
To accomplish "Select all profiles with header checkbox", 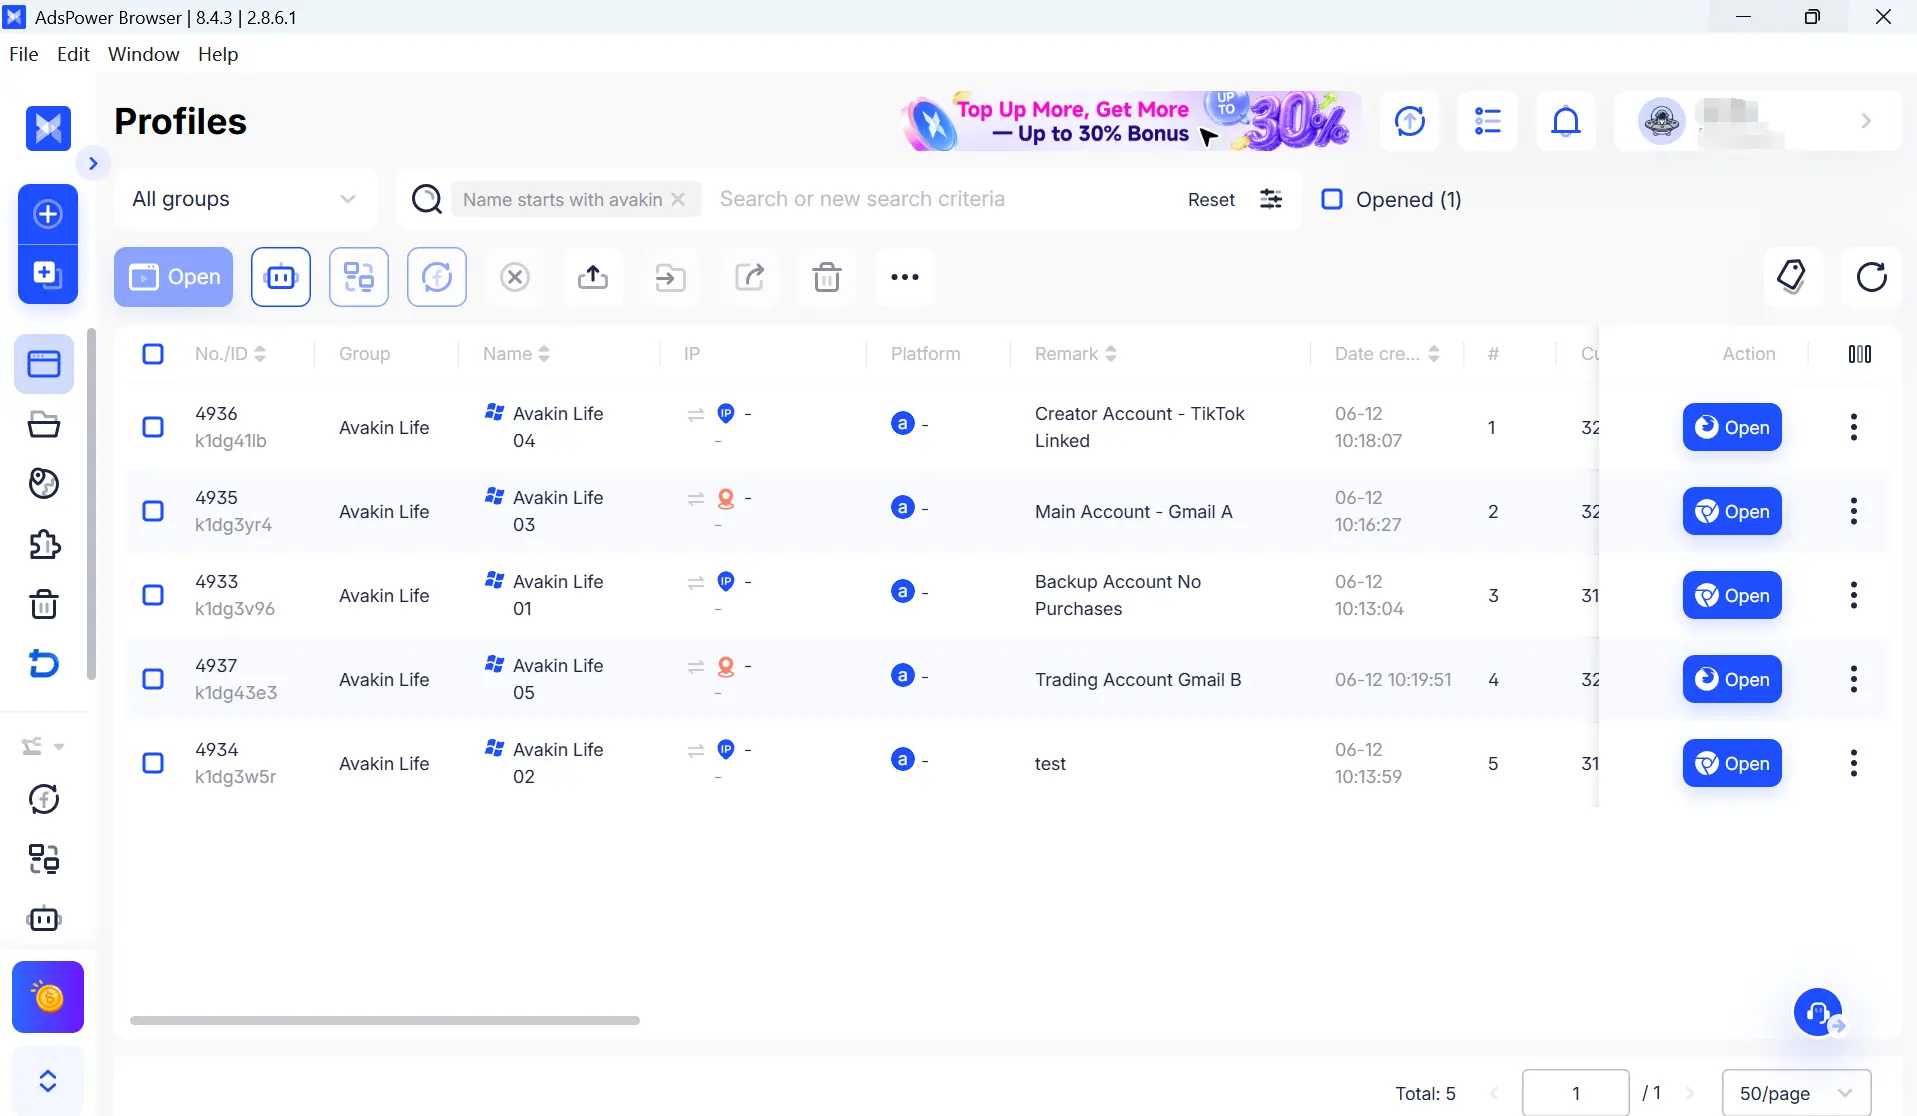I will pos(153,354).
